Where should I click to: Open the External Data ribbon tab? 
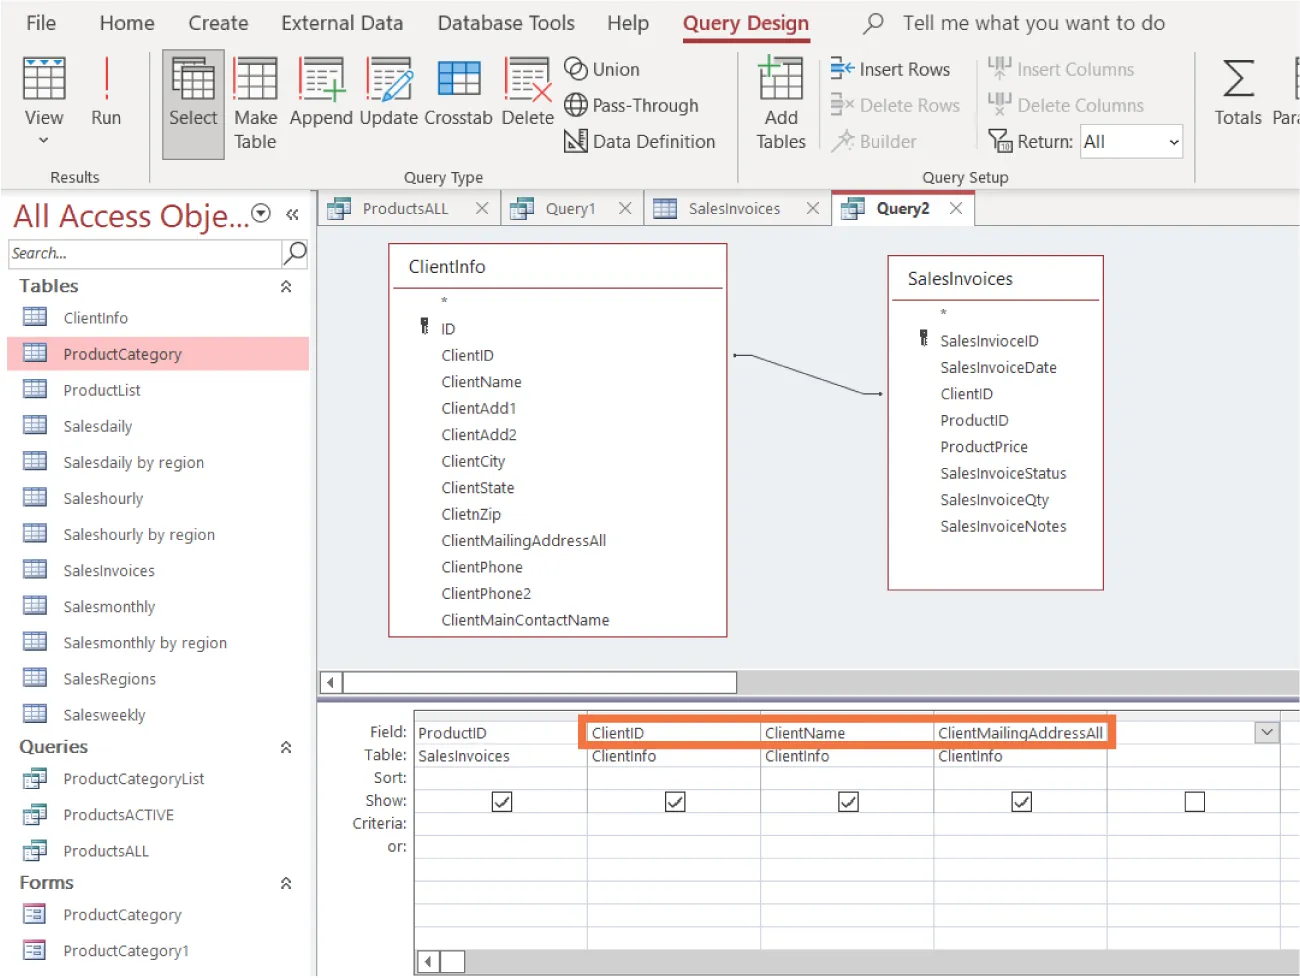pos(342,22)
